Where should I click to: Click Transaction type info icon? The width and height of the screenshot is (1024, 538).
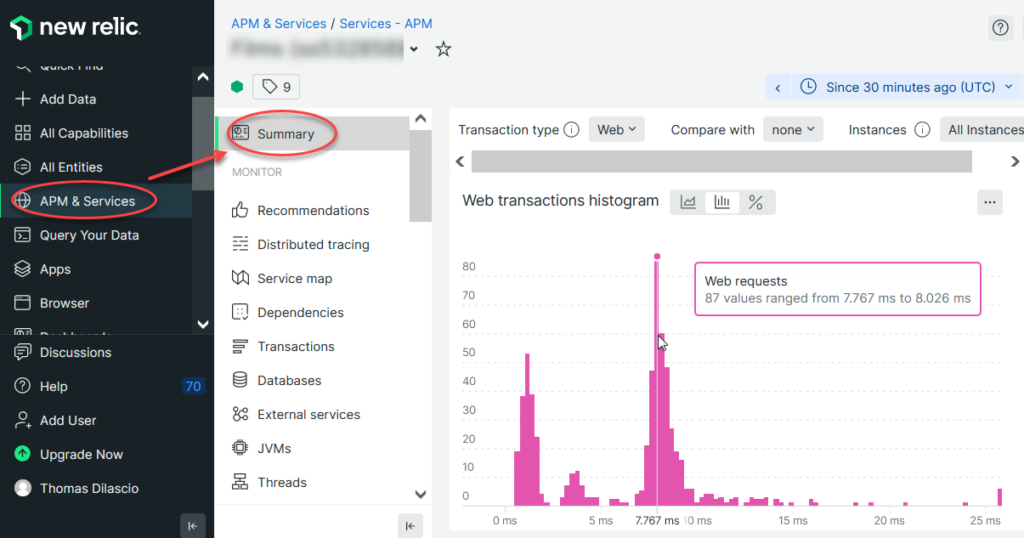[x=571, y=130]
